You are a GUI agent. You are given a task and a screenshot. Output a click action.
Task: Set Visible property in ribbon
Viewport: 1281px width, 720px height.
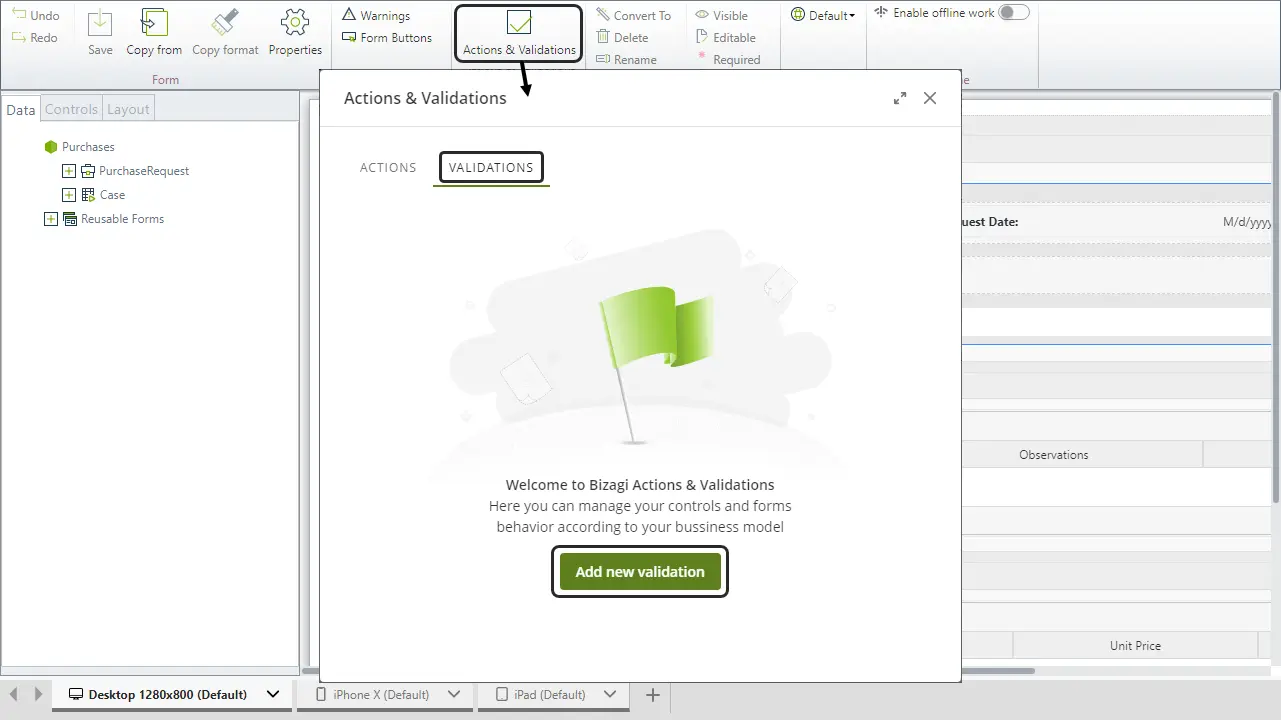click(722, 15)
